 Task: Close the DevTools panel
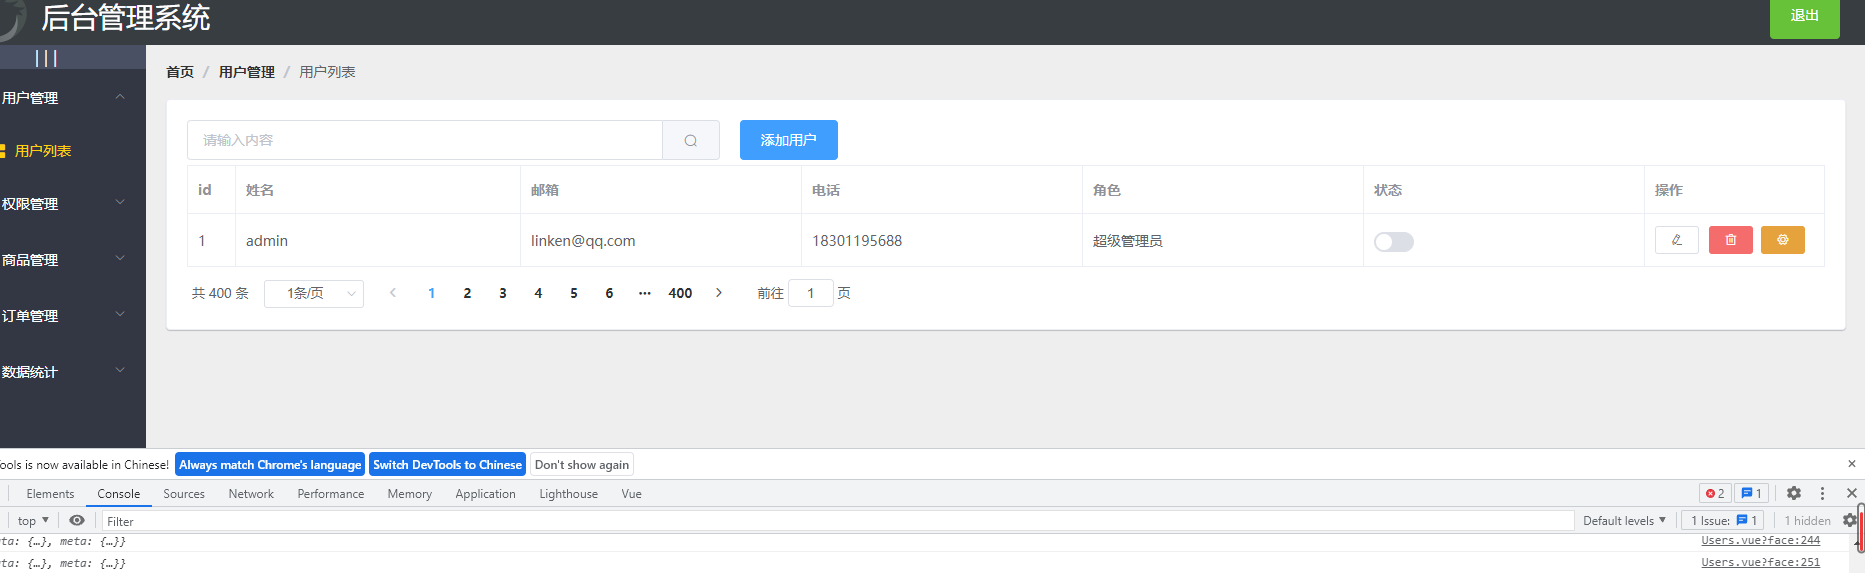[x=1852, y=493]
